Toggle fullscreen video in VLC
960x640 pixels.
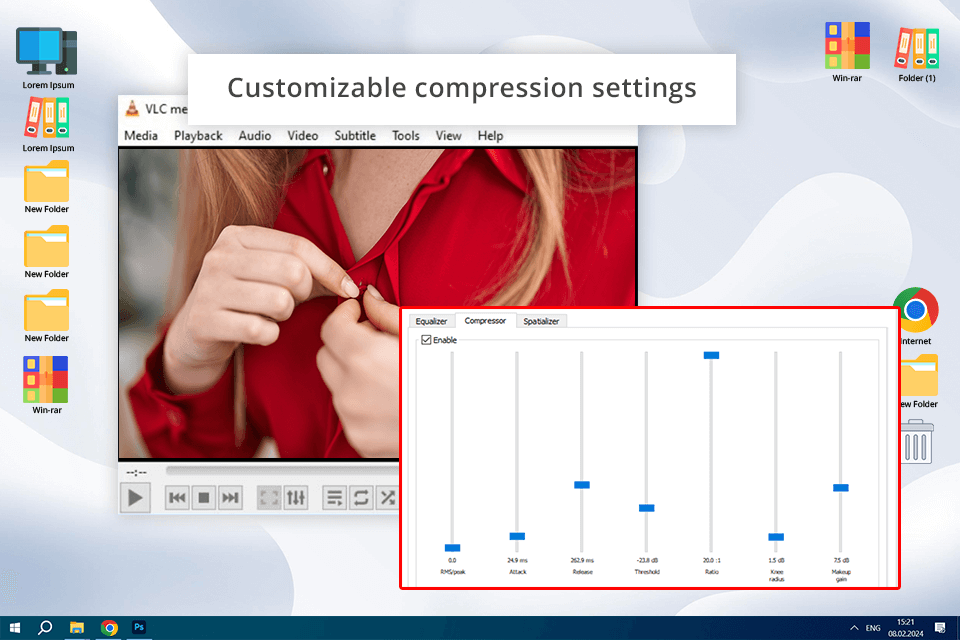269,498
